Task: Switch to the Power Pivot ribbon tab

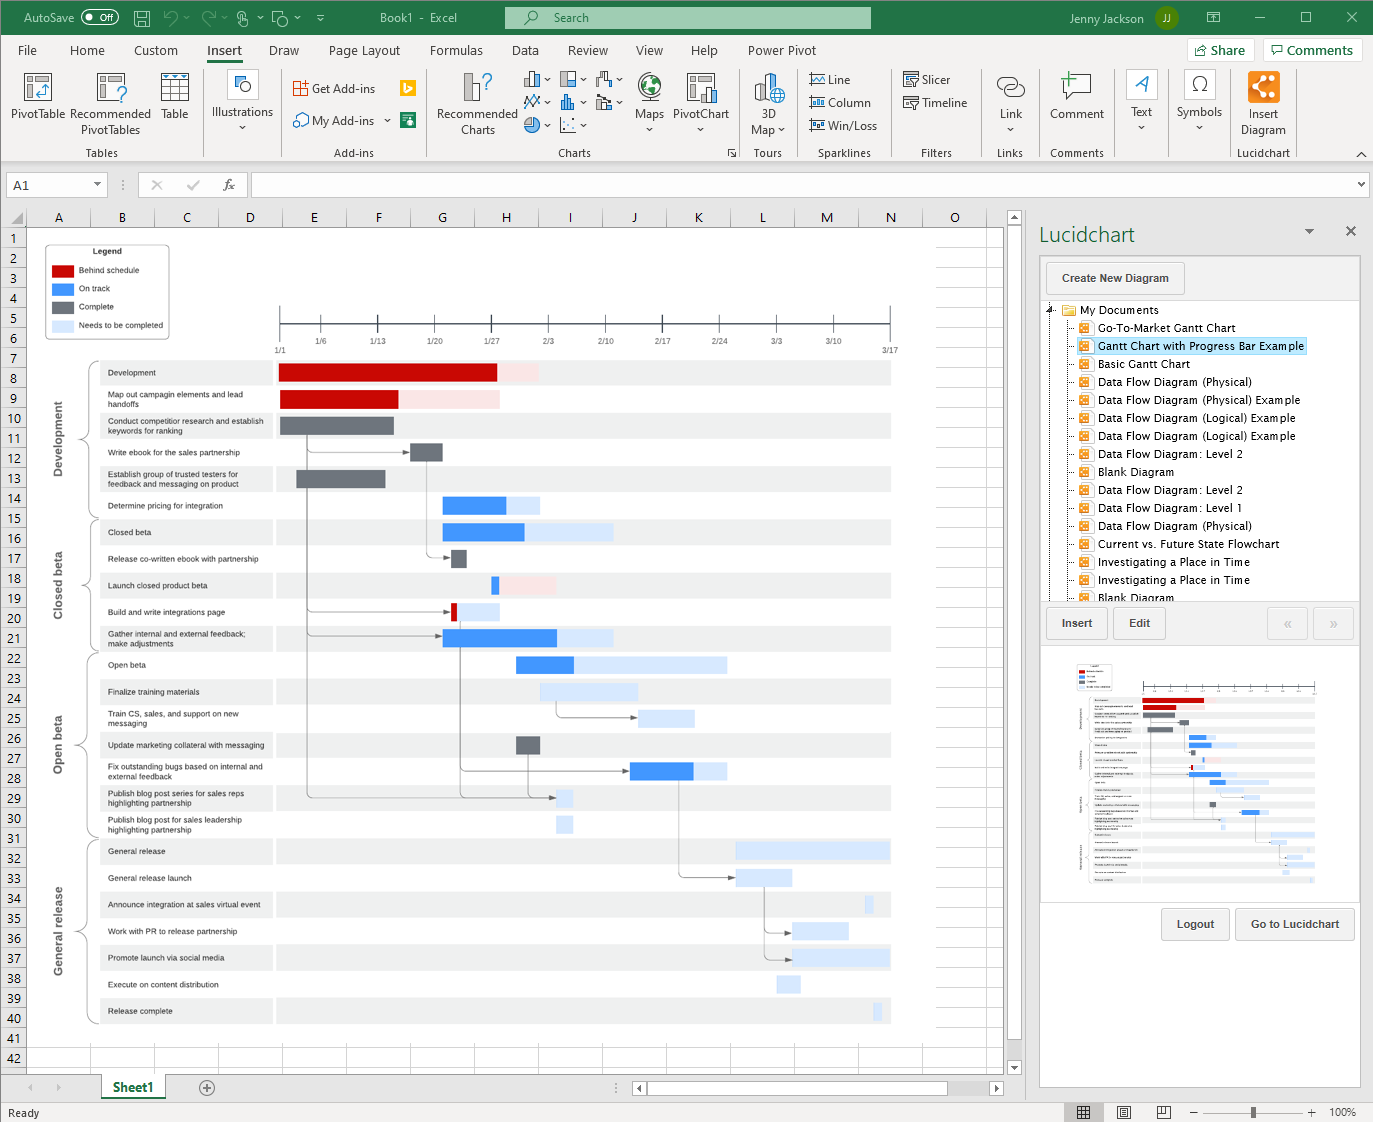Action: click(x=781, y=50)
